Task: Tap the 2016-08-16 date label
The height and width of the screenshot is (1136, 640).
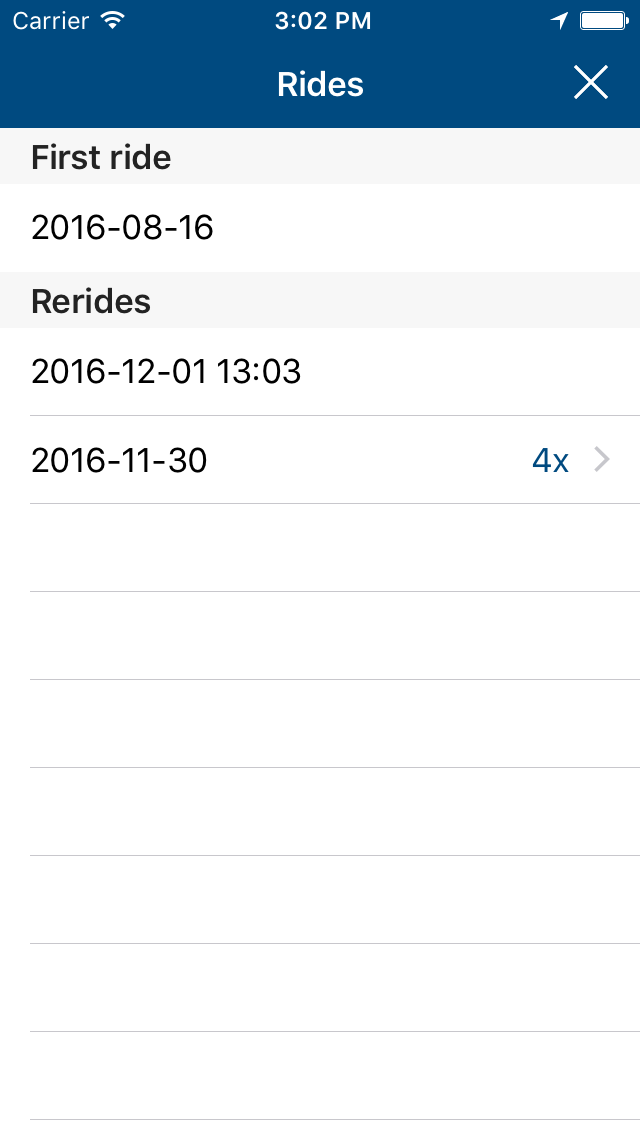Action: (123, 228)
